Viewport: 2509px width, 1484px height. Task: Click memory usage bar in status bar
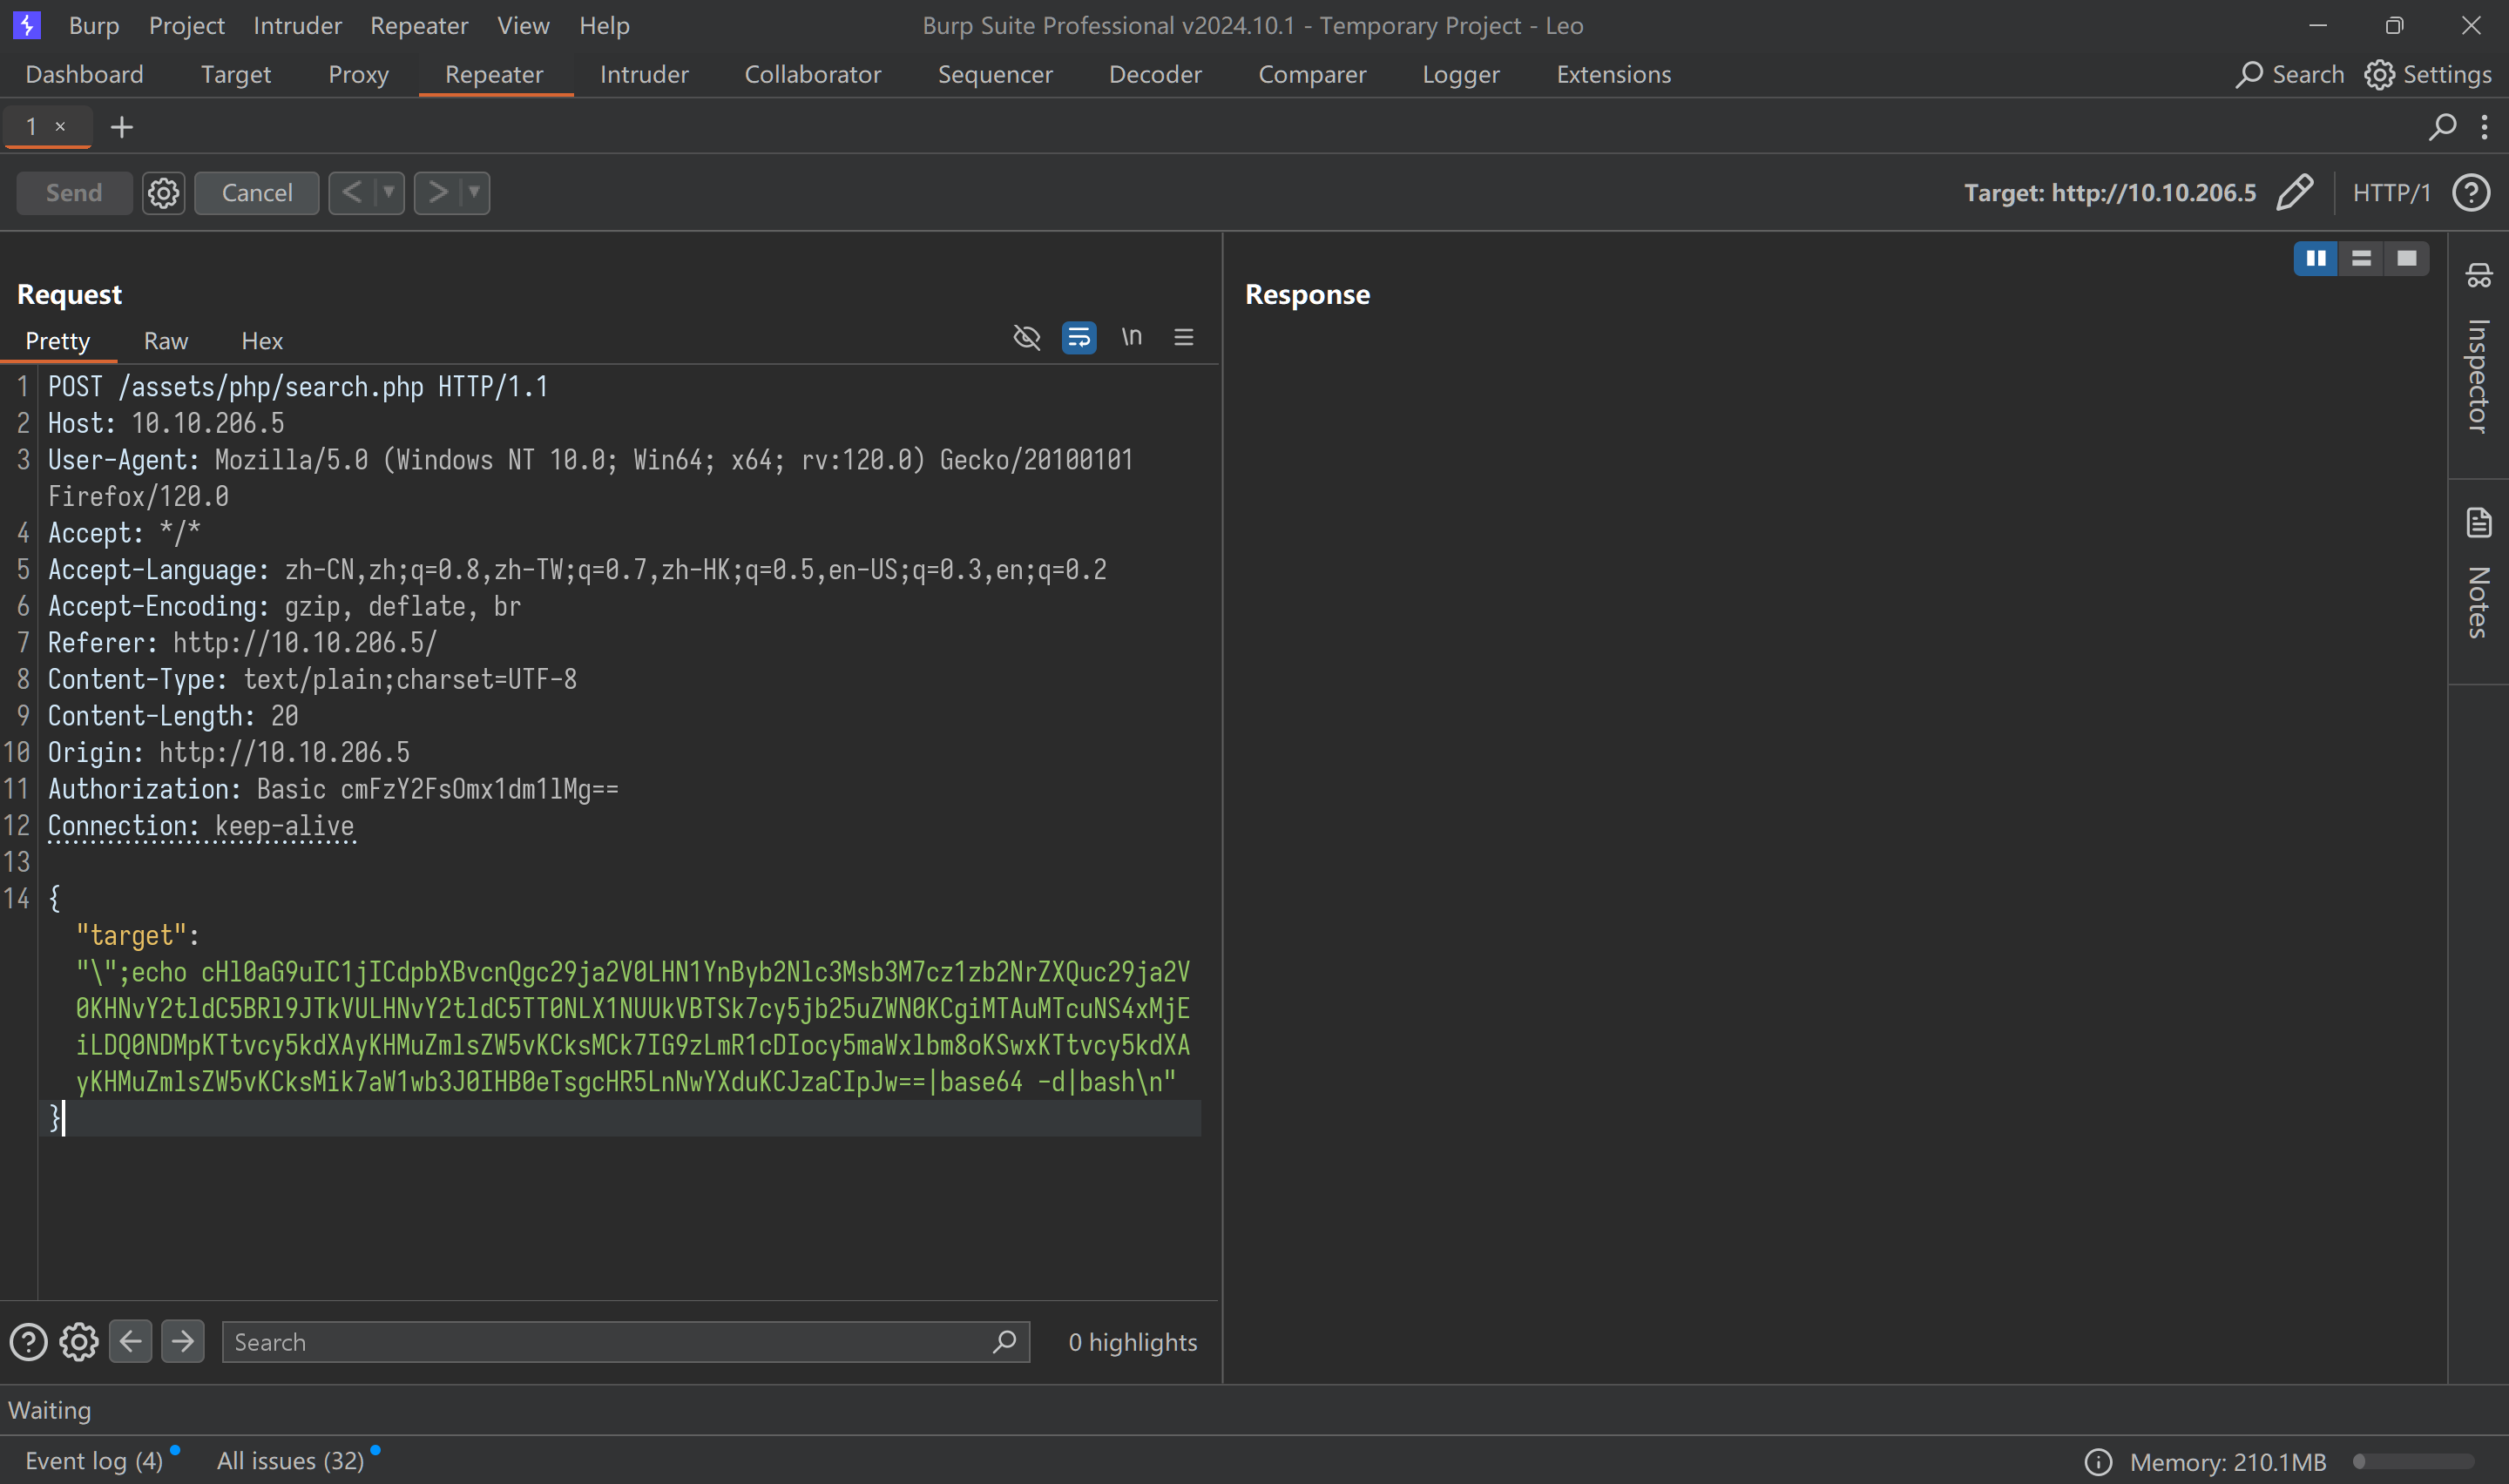click(2414, 1462)
